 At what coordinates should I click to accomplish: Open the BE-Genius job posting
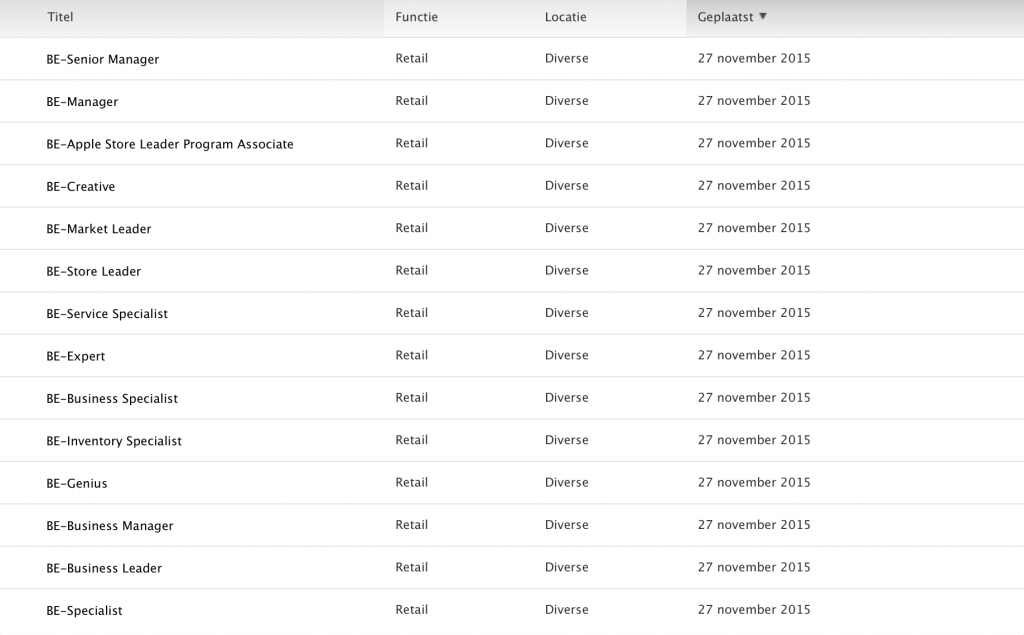pos(76,484)
